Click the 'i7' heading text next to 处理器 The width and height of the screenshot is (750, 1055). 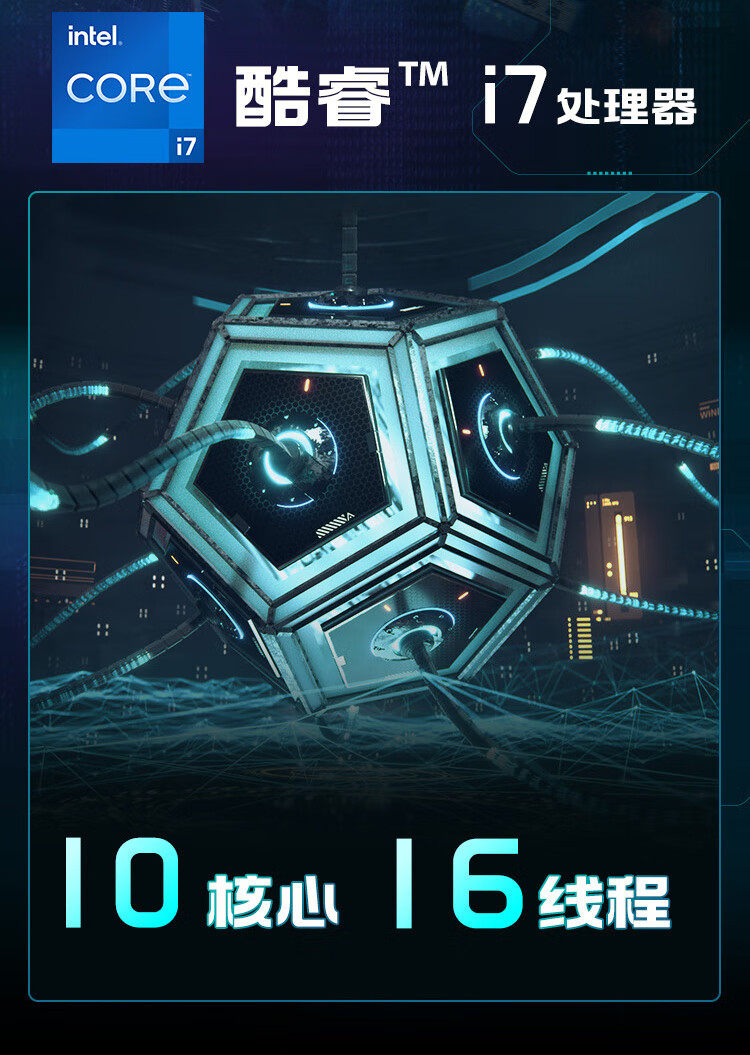pyautogui.click(x=513, y=95)
